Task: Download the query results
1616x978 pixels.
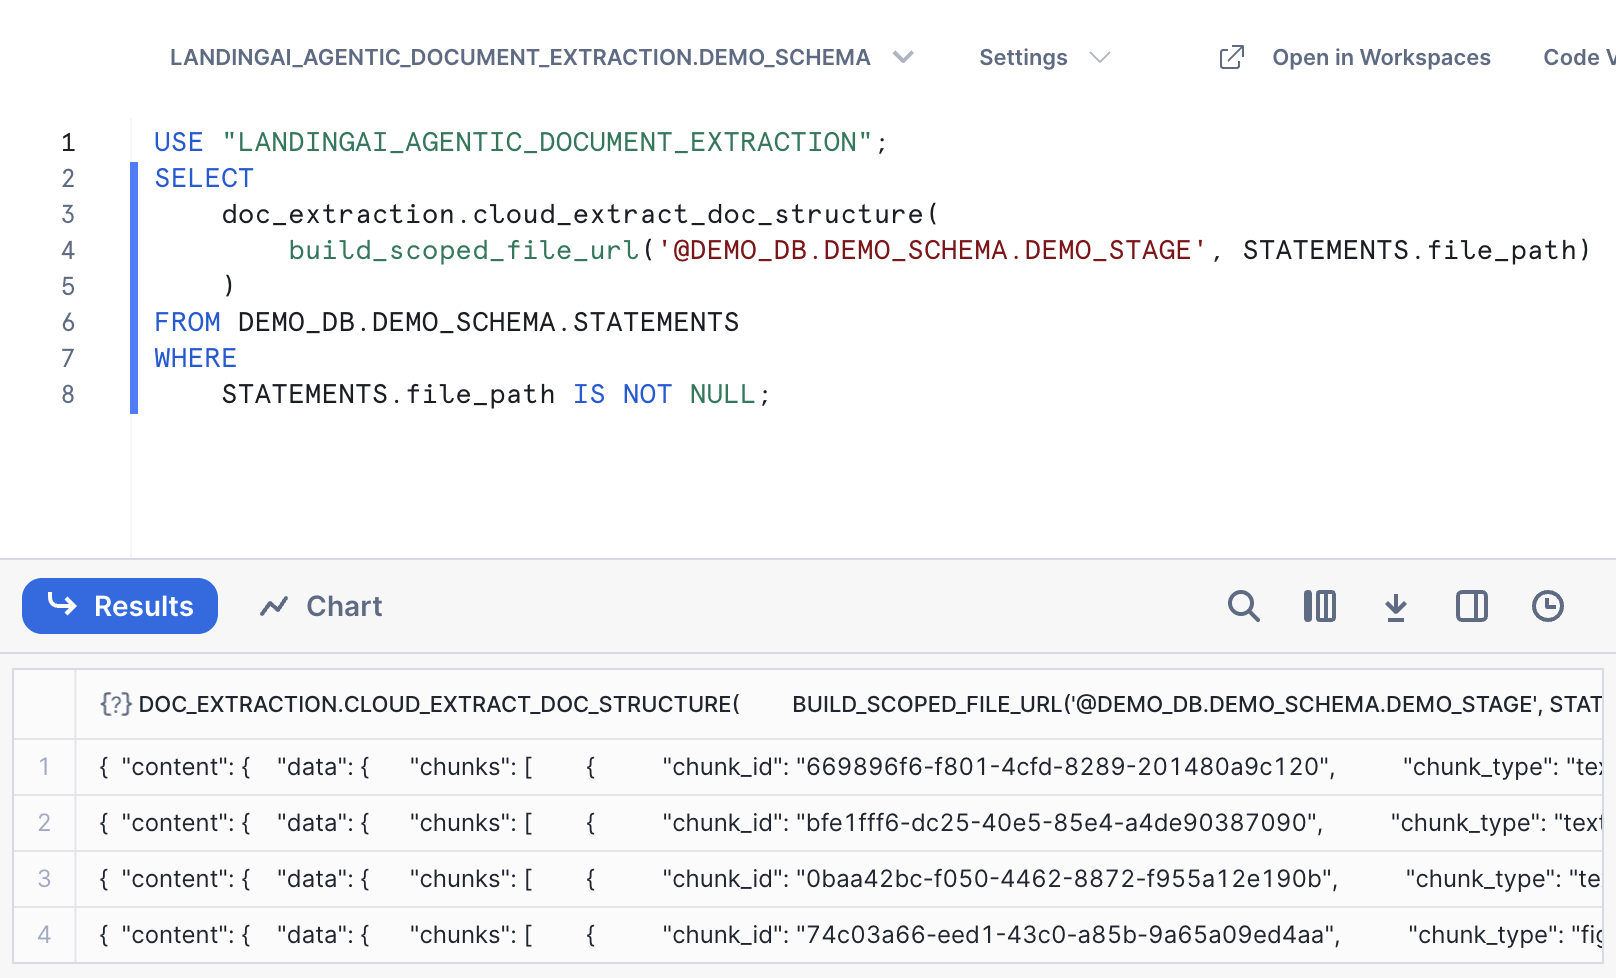Action: point(1395,606)
